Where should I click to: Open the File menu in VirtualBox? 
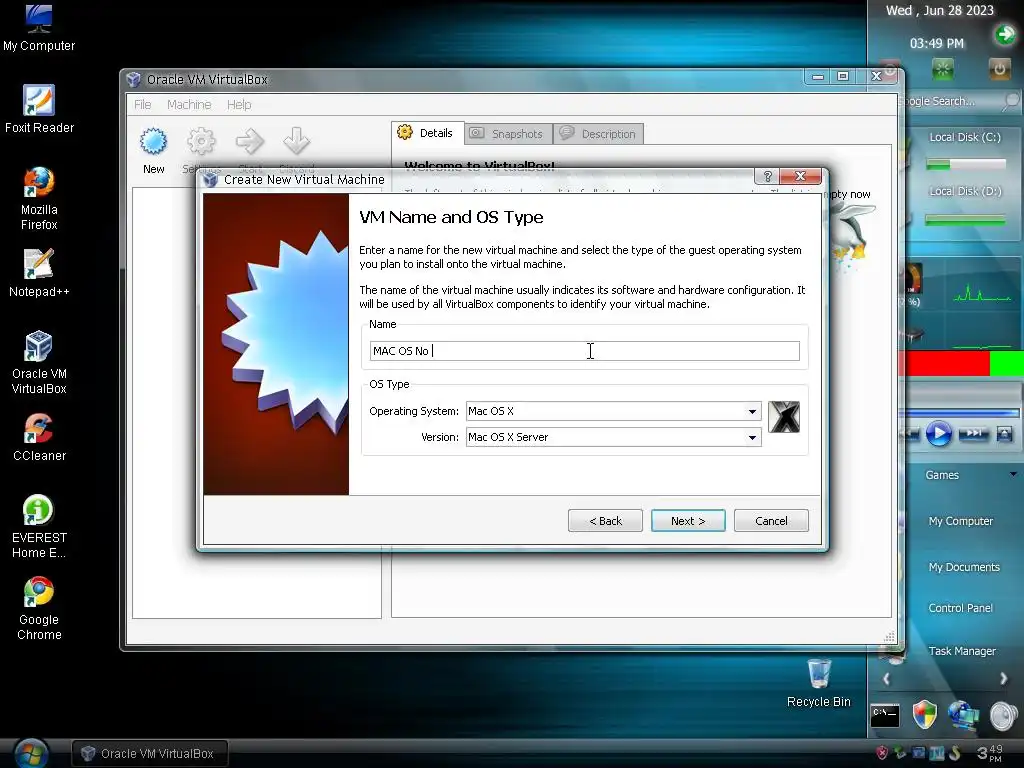pyautogui.click(x=142, y=104)
